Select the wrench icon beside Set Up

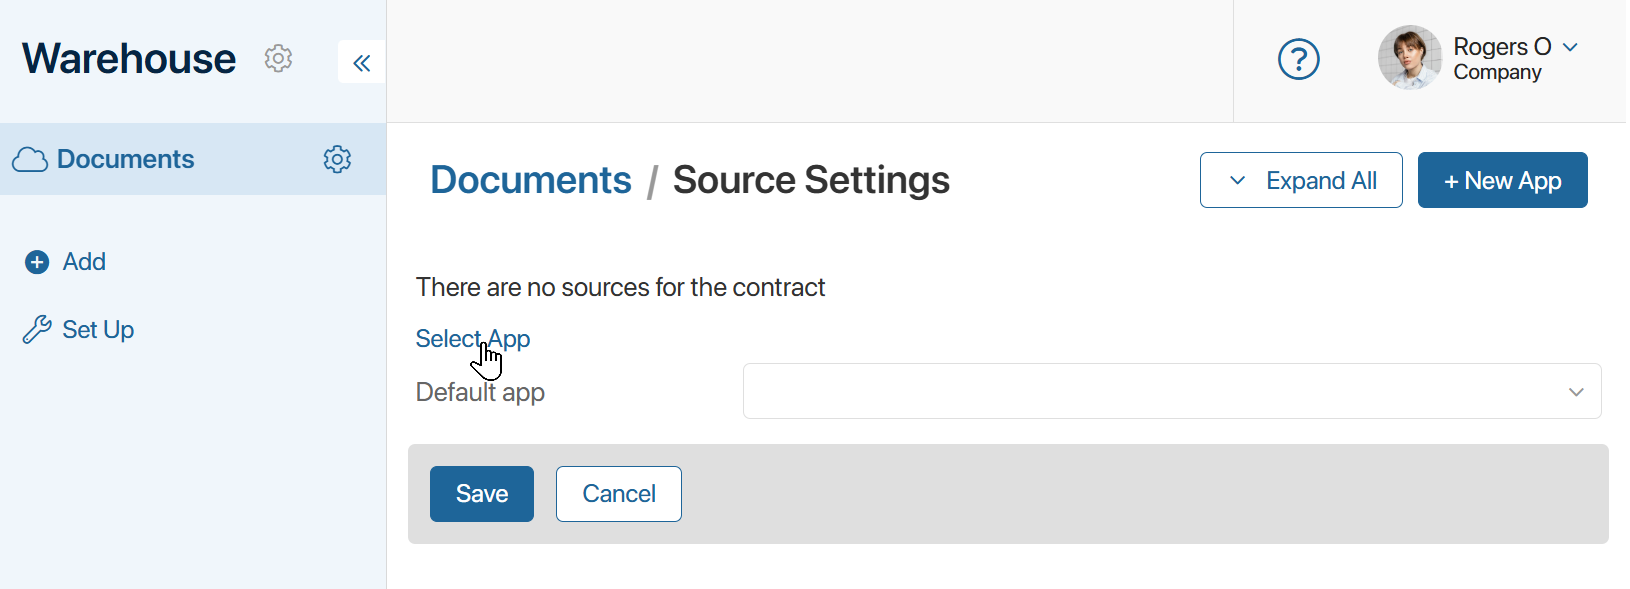[x=37, y=329]
